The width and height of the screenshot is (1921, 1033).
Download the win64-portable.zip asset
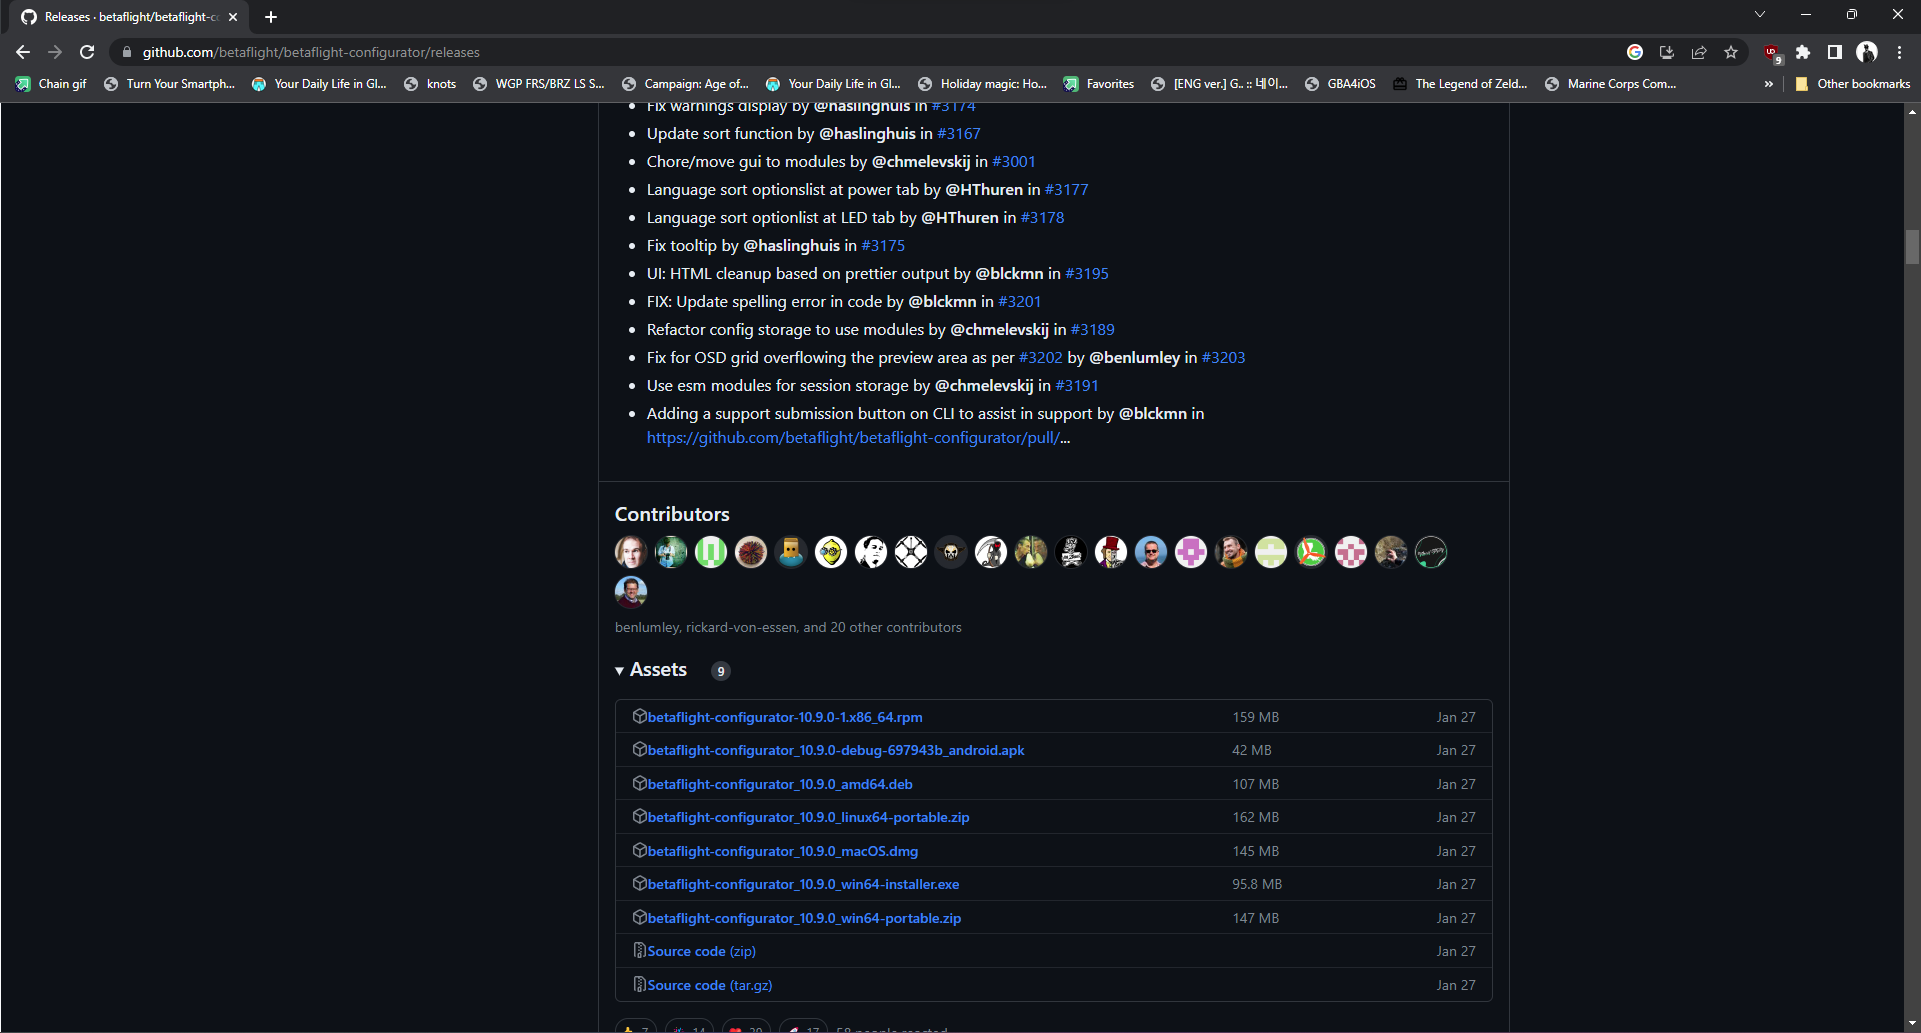click(805, 918)
